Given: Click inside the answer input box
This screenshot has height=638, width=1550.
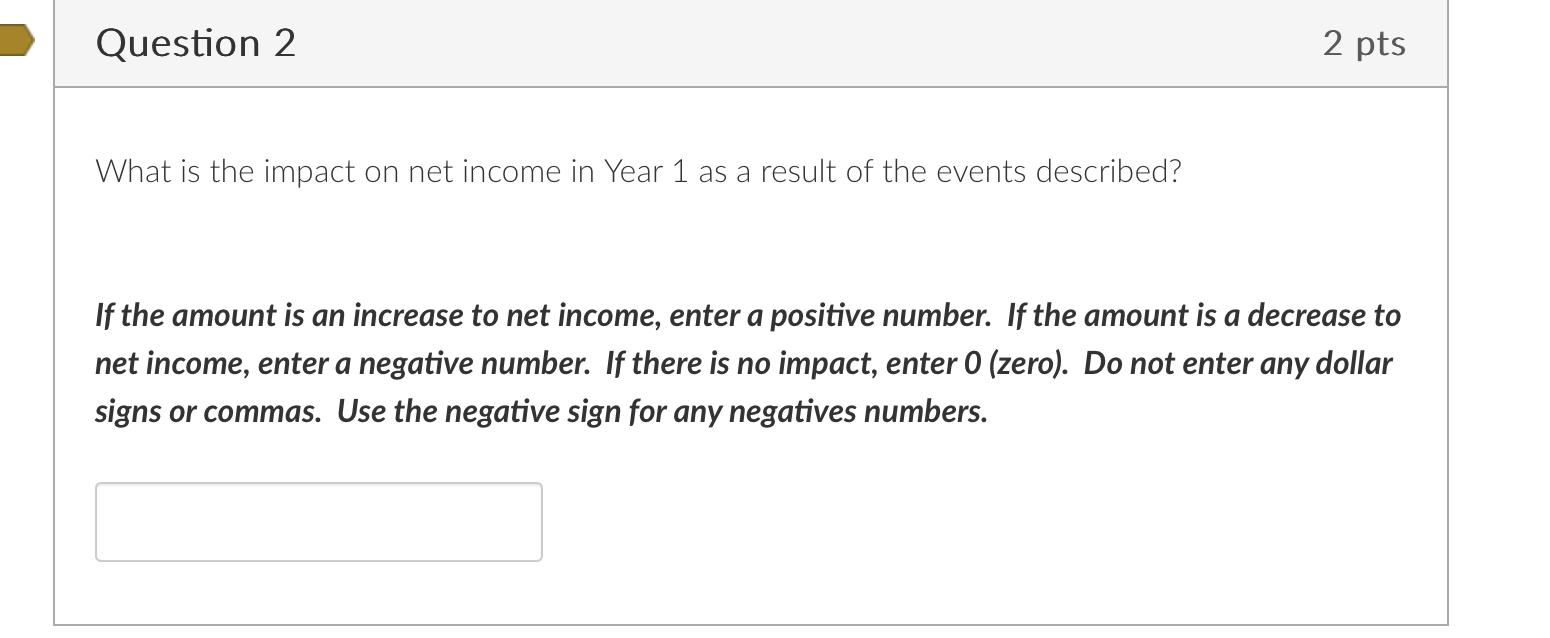Looking at the screenshot, I should click(317, 521).
